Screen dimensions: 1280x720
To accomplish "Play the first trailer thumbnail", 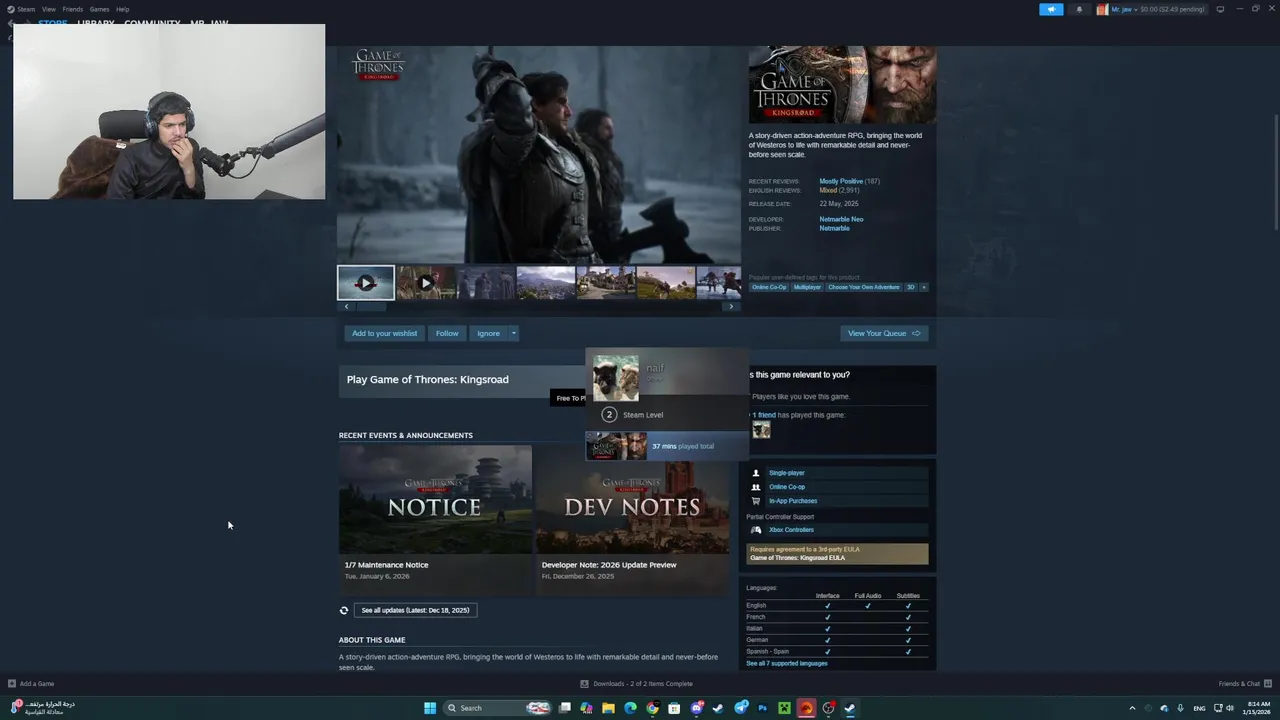I will point(366,283).
